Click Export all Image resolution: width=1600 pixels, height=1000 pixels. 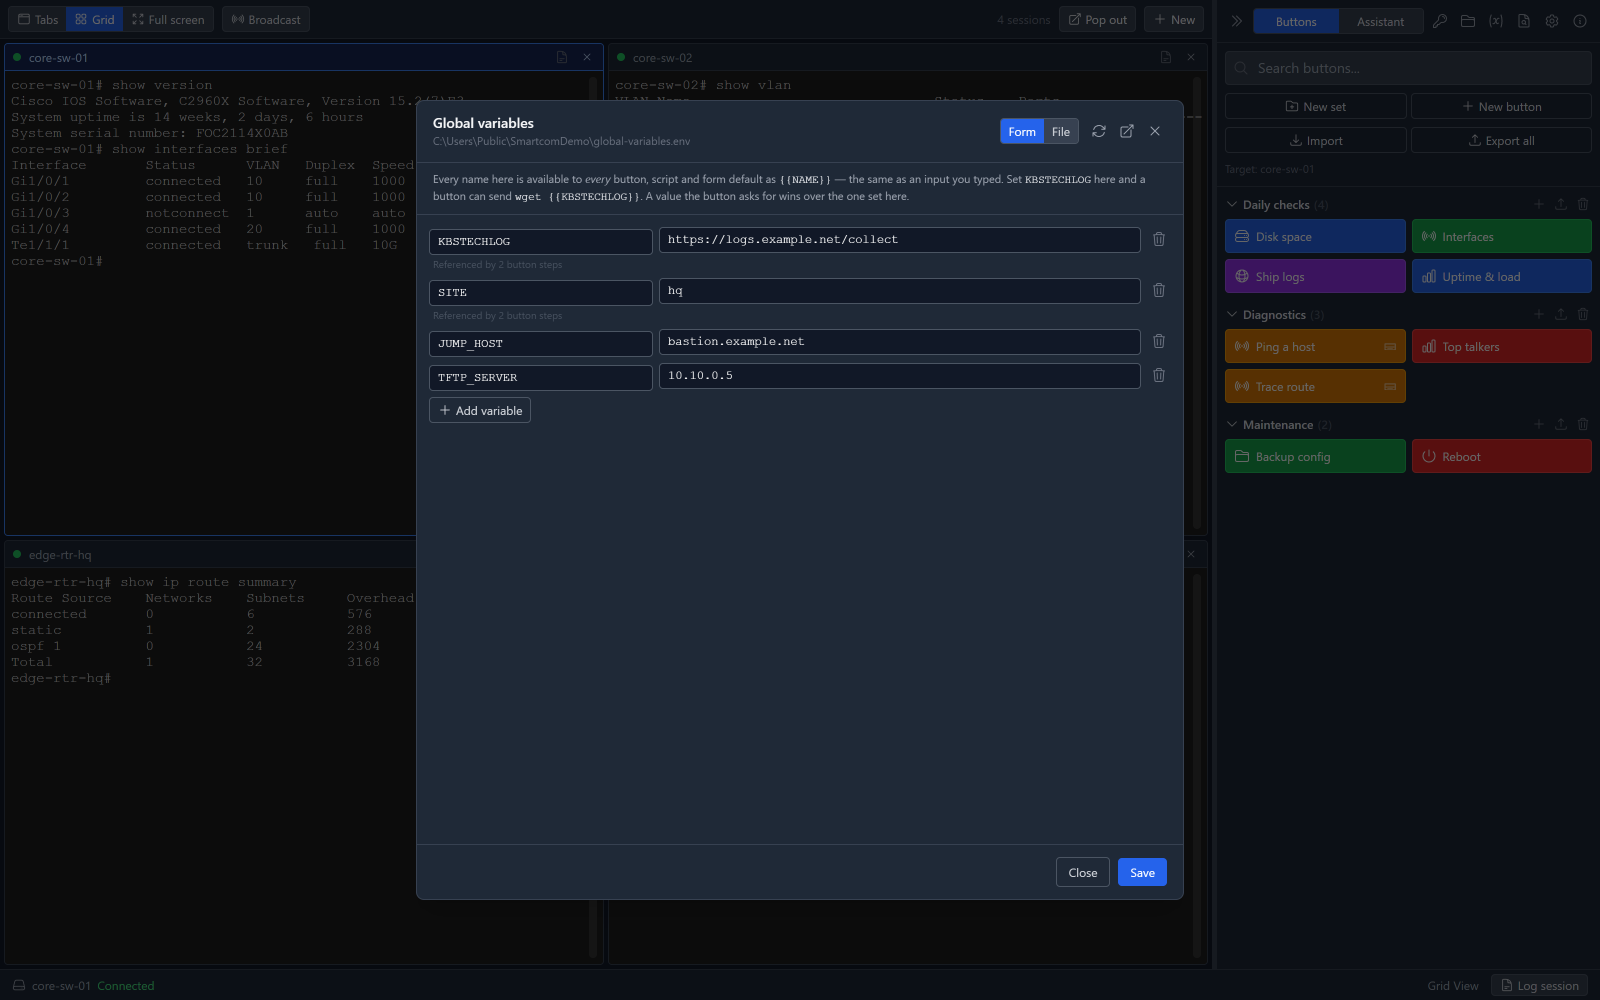[x=1501, y=140]
